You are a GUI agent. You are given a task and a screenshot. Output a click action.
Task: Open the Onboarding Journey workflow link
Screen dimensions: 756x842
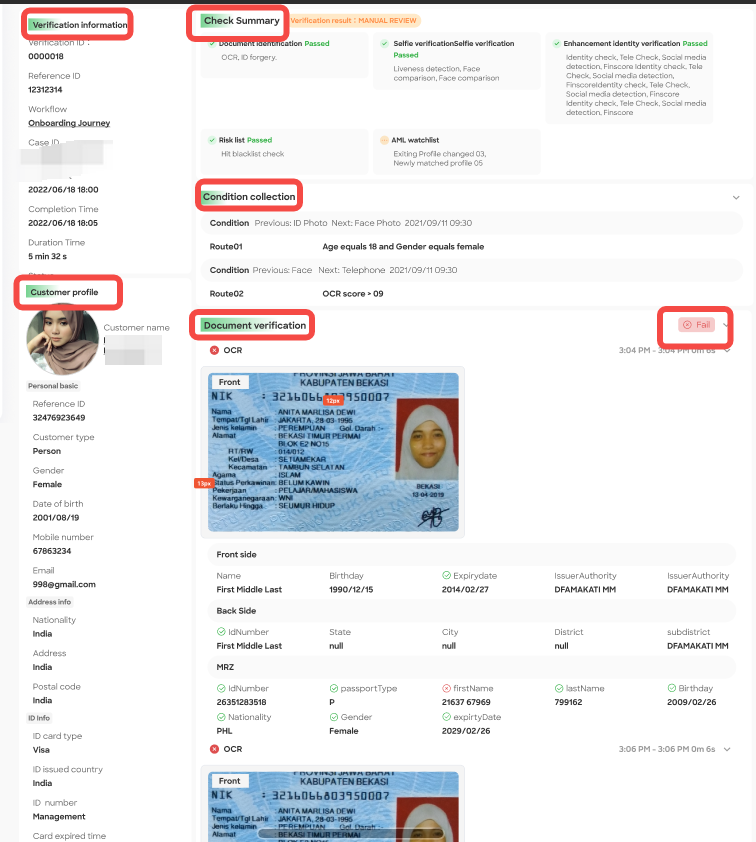(x=69, y=123)
